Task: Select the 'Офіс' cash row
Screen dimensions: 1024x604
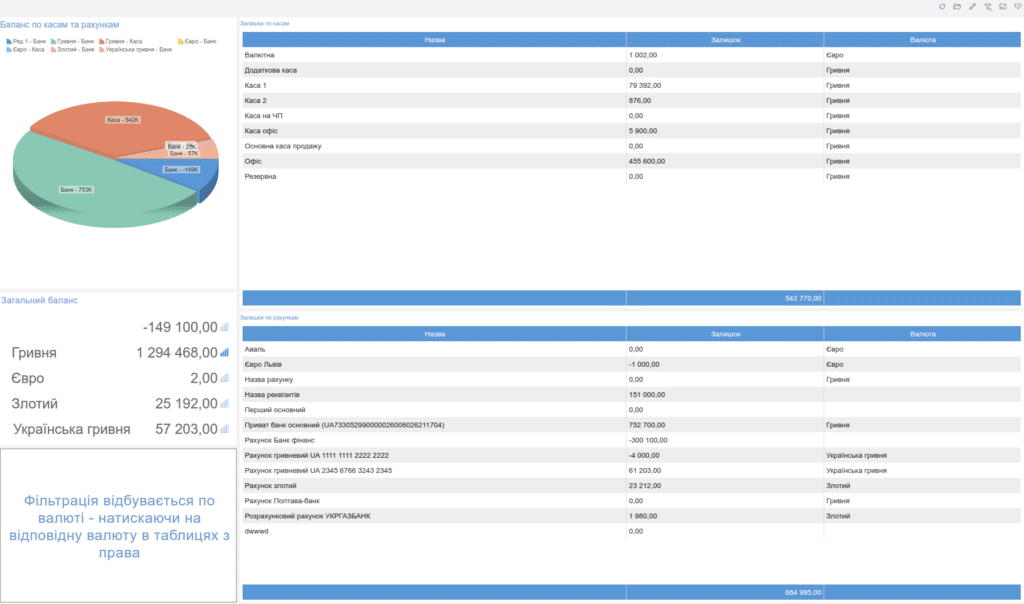Action: tap(632, 161)
